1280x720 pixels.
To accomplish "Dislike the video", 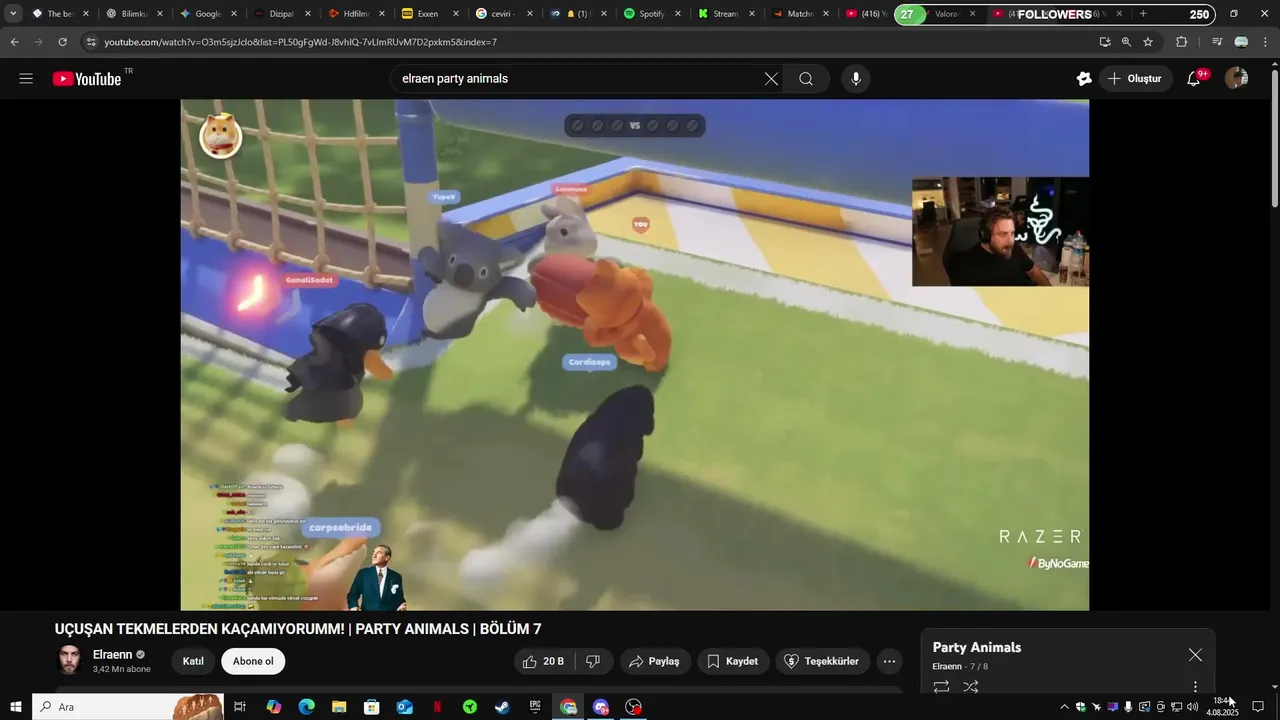I will click(x=593, y=661).
